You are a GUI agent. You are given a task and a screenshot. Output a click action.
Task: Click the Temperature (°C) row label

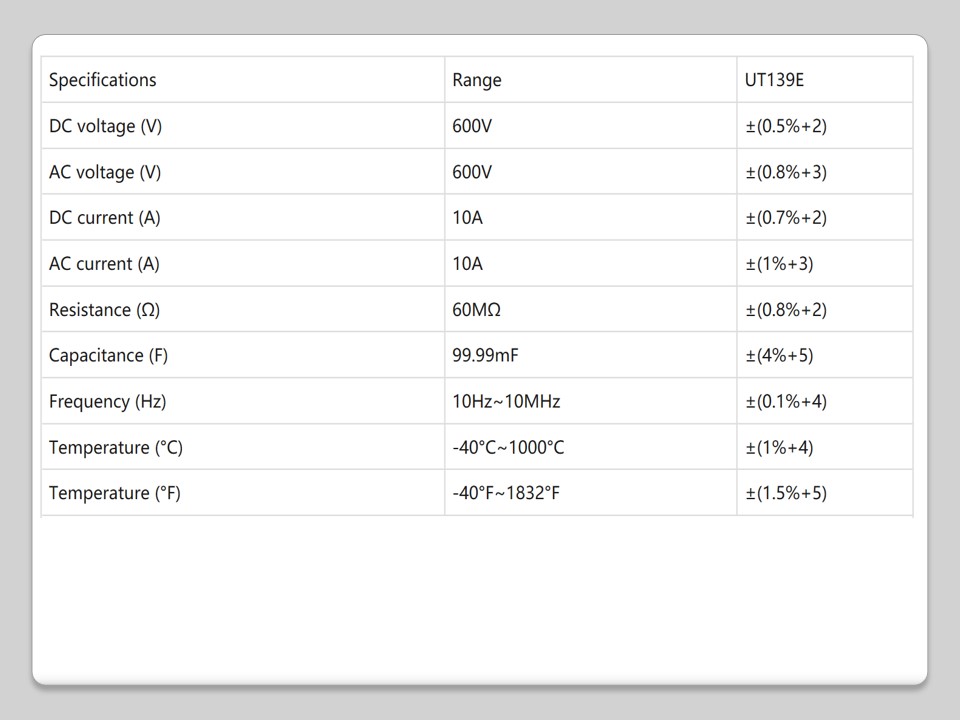click(115, 448)
